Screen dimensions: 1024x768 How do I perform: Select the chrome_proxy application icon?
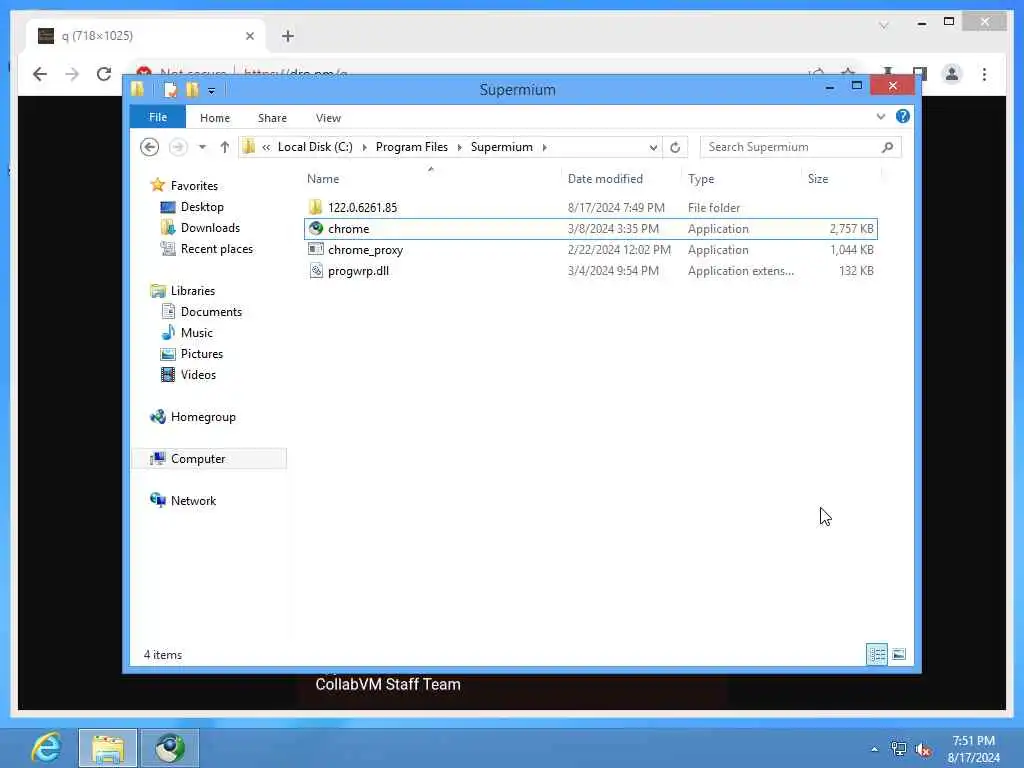(316, 249)
